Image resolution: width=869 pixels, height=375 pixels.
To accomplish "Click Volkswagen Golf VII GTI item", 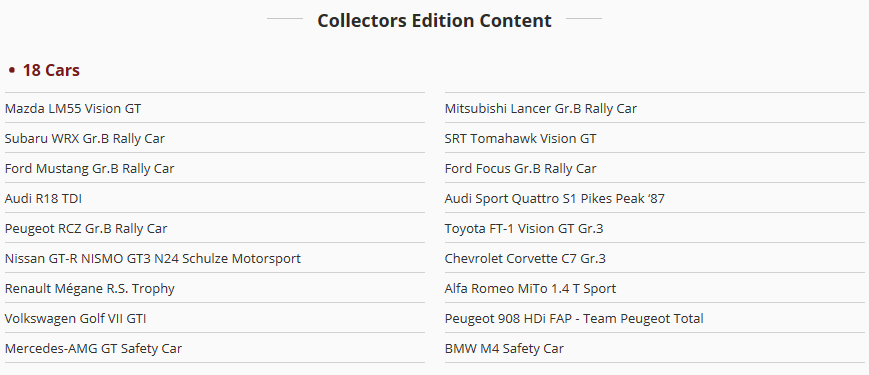I will tap(214, 318).
